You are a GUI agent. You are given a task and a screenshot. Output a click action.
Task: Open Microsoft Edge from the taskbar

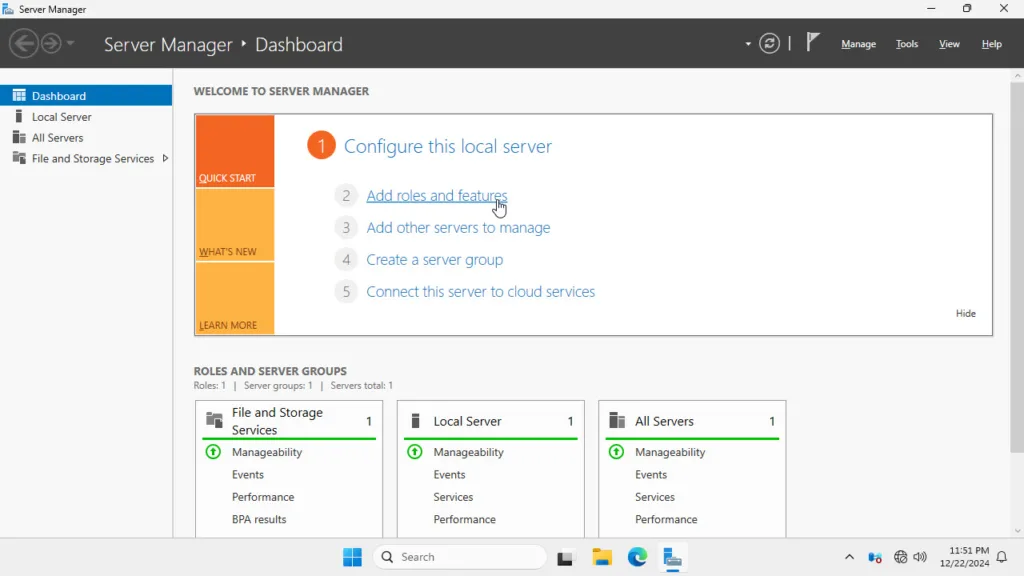637,557
